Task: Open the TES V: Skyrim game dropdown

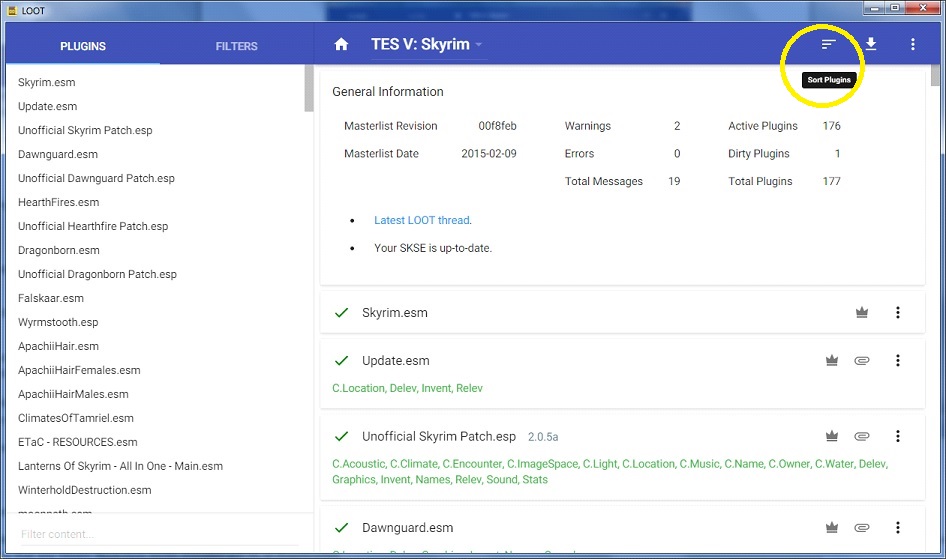Action: [x=427, y=45]
